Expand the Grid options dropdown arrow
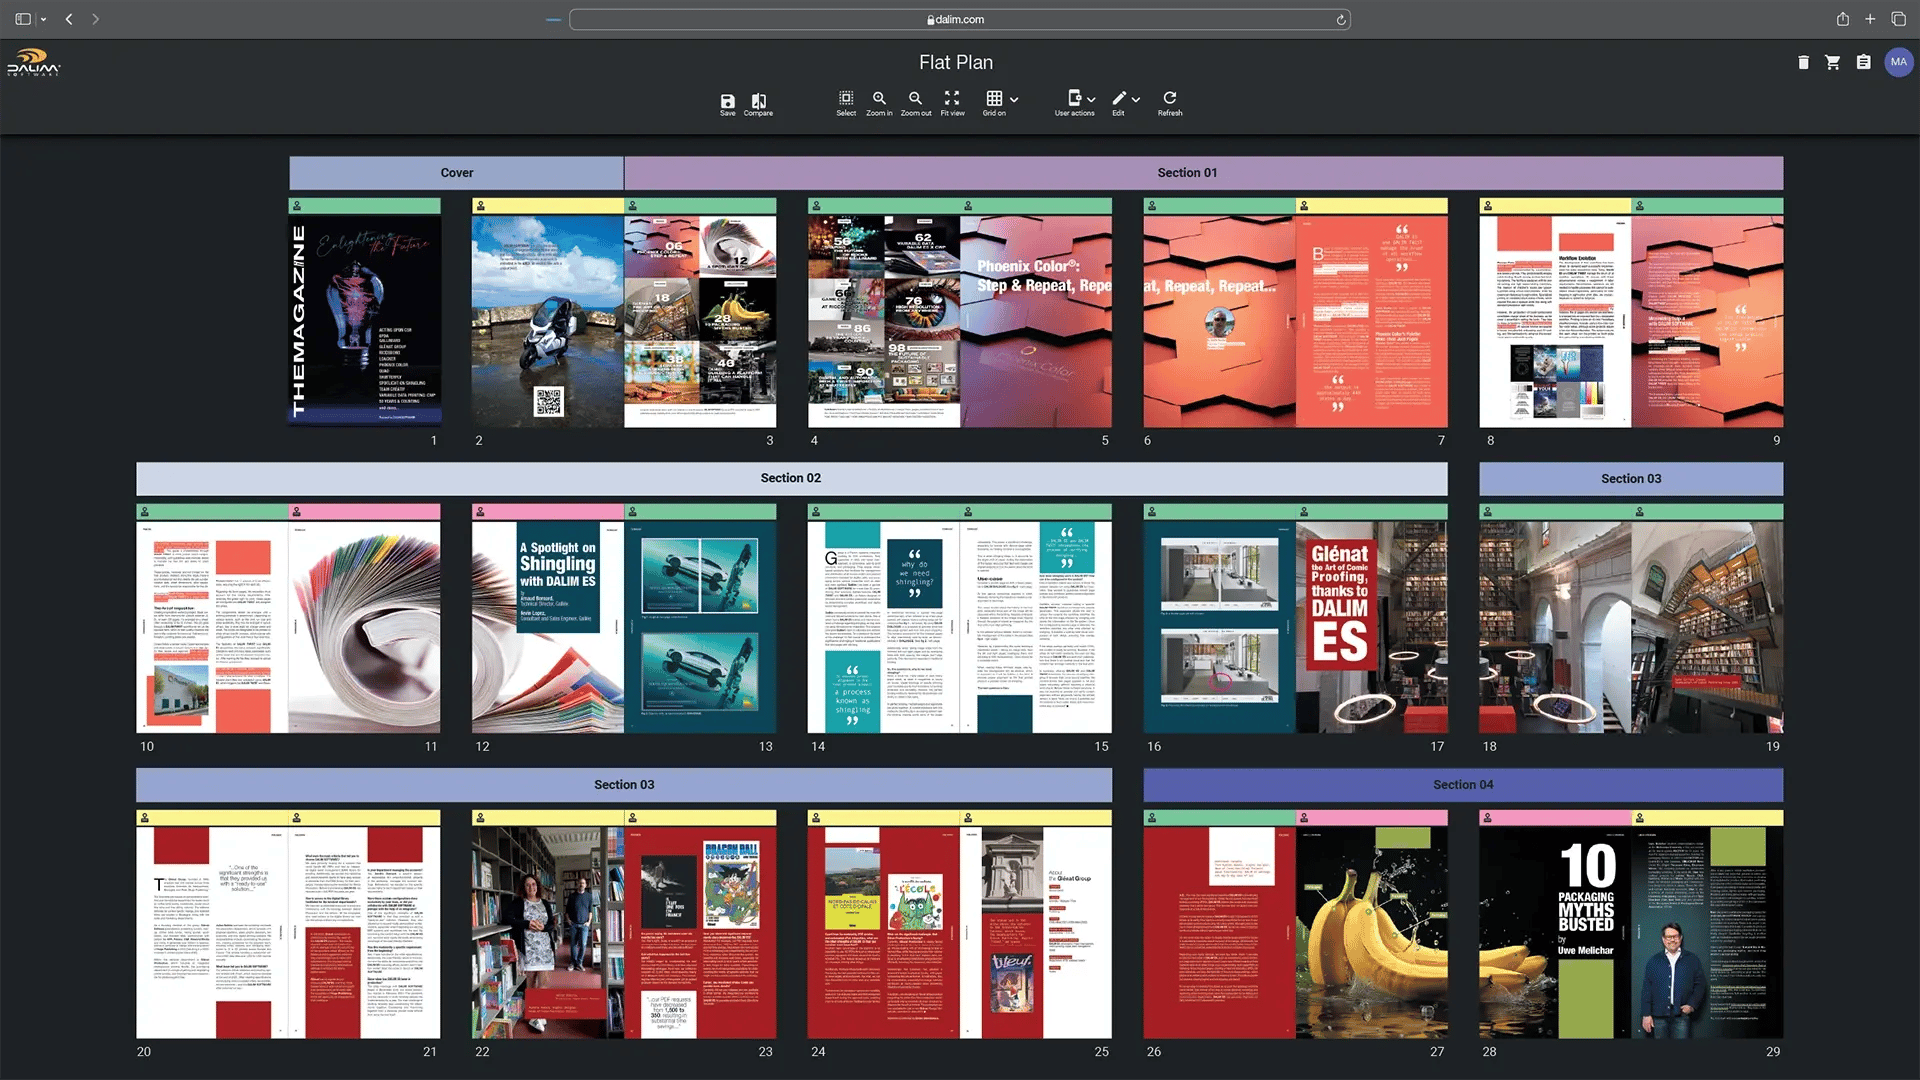 pos(1014,99)
